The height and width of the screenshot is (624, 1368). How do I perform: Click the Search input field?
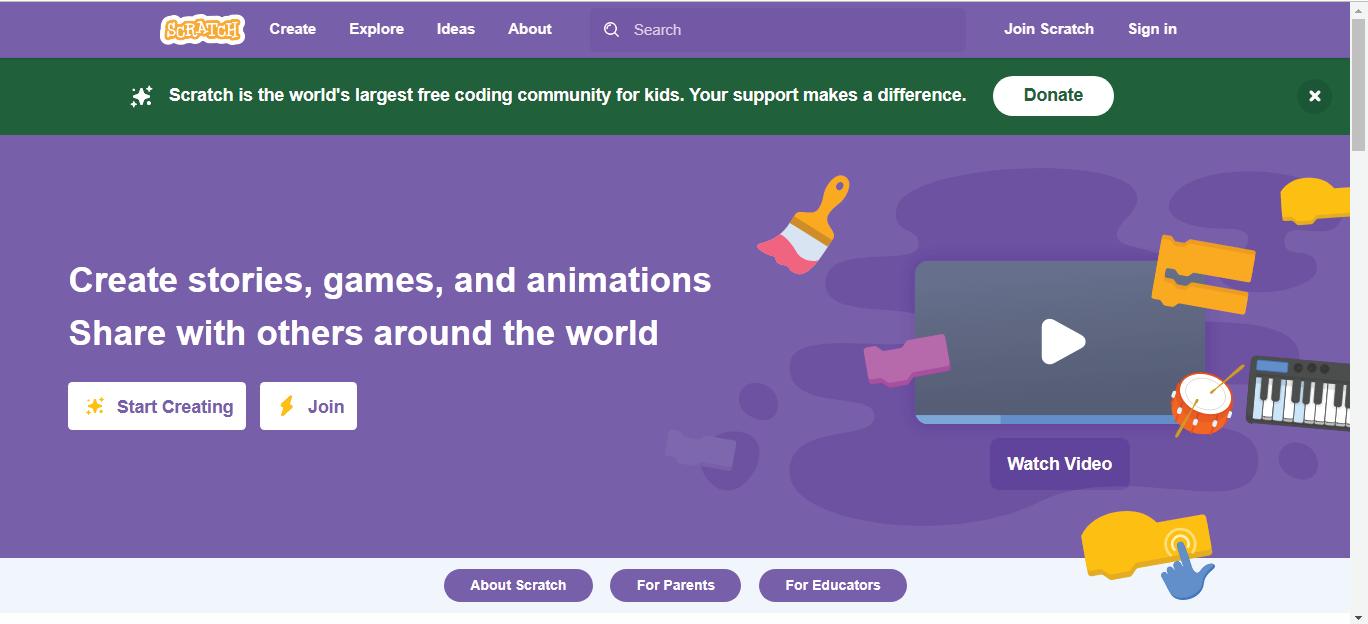pos(778,30)
